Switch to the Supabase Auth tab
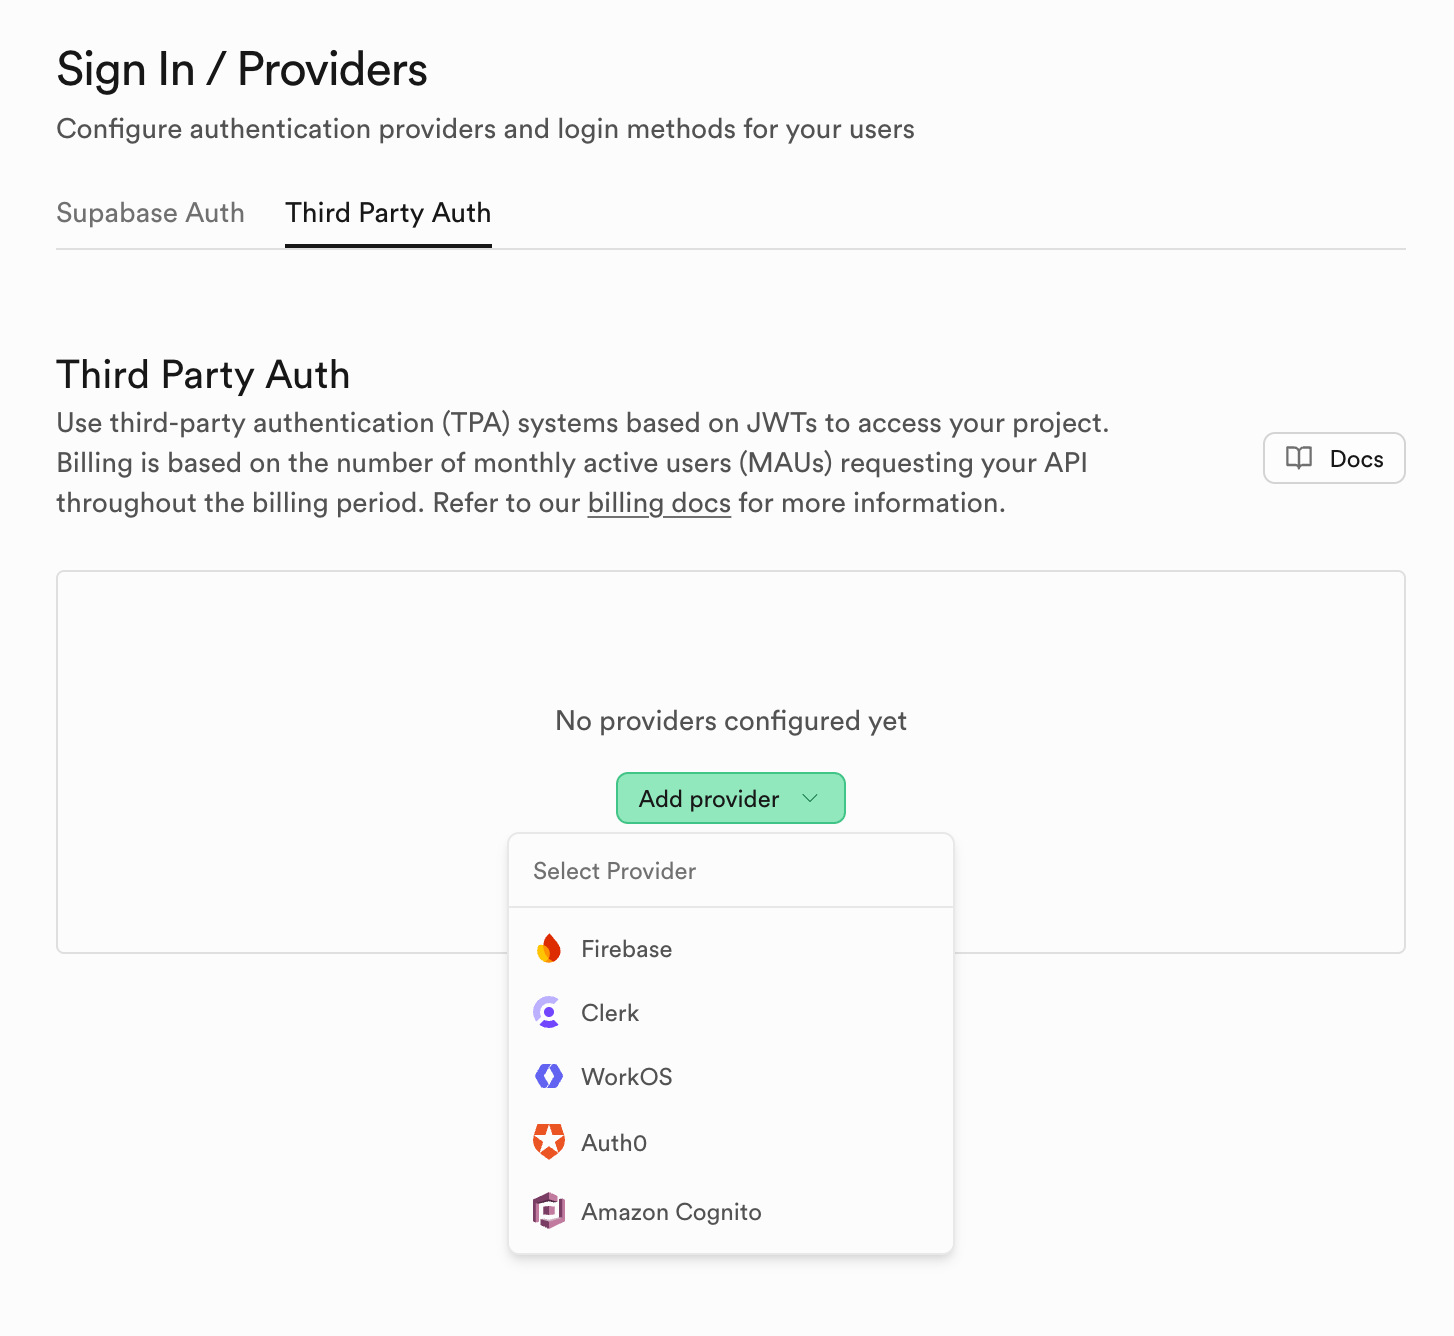The image size is (1454, 1336). pos(150,213)
